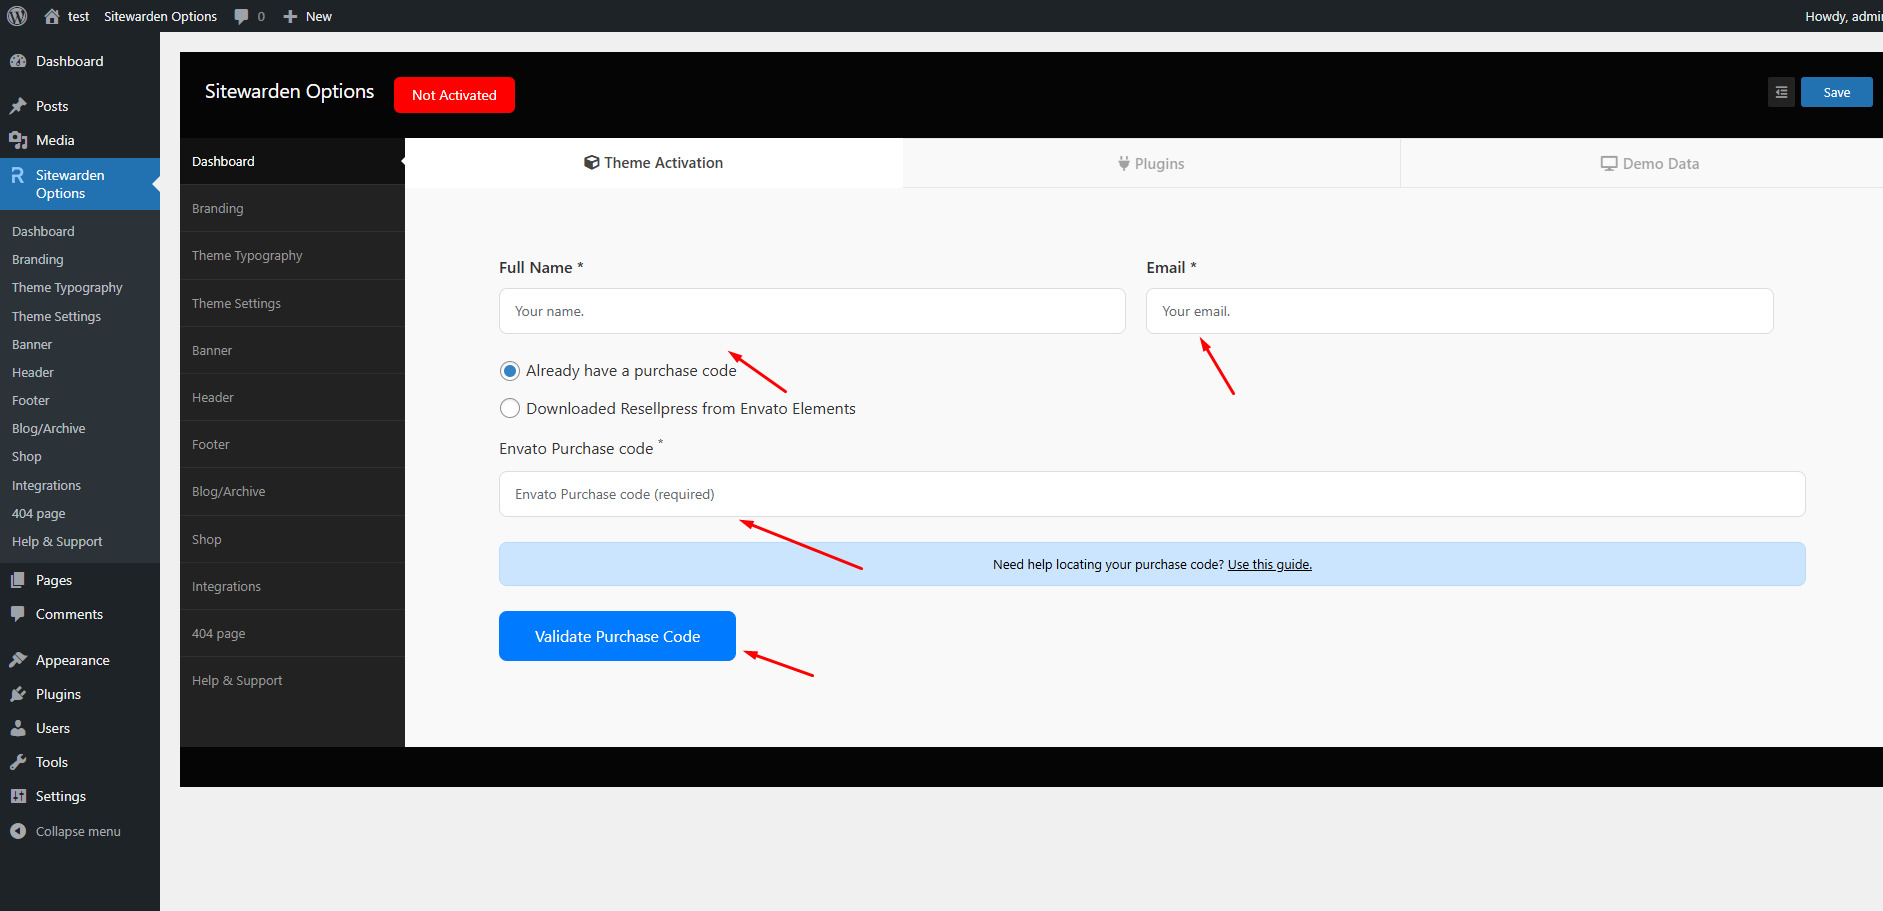Select Downloaded Resellpress from Envato Elements radio
Viewport: 1883px width, 911px height.
pyautogui.click(x=510, y=408)
